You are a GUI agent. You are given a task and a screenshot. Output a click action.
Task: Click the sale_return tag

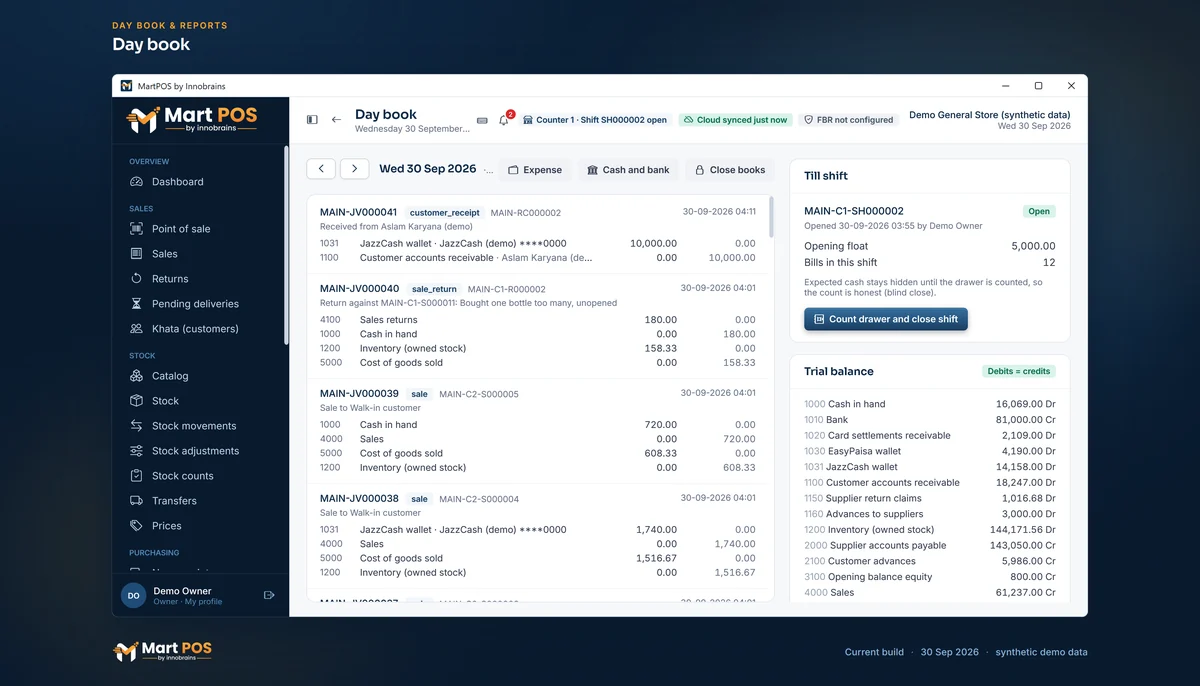click(434, 289)
